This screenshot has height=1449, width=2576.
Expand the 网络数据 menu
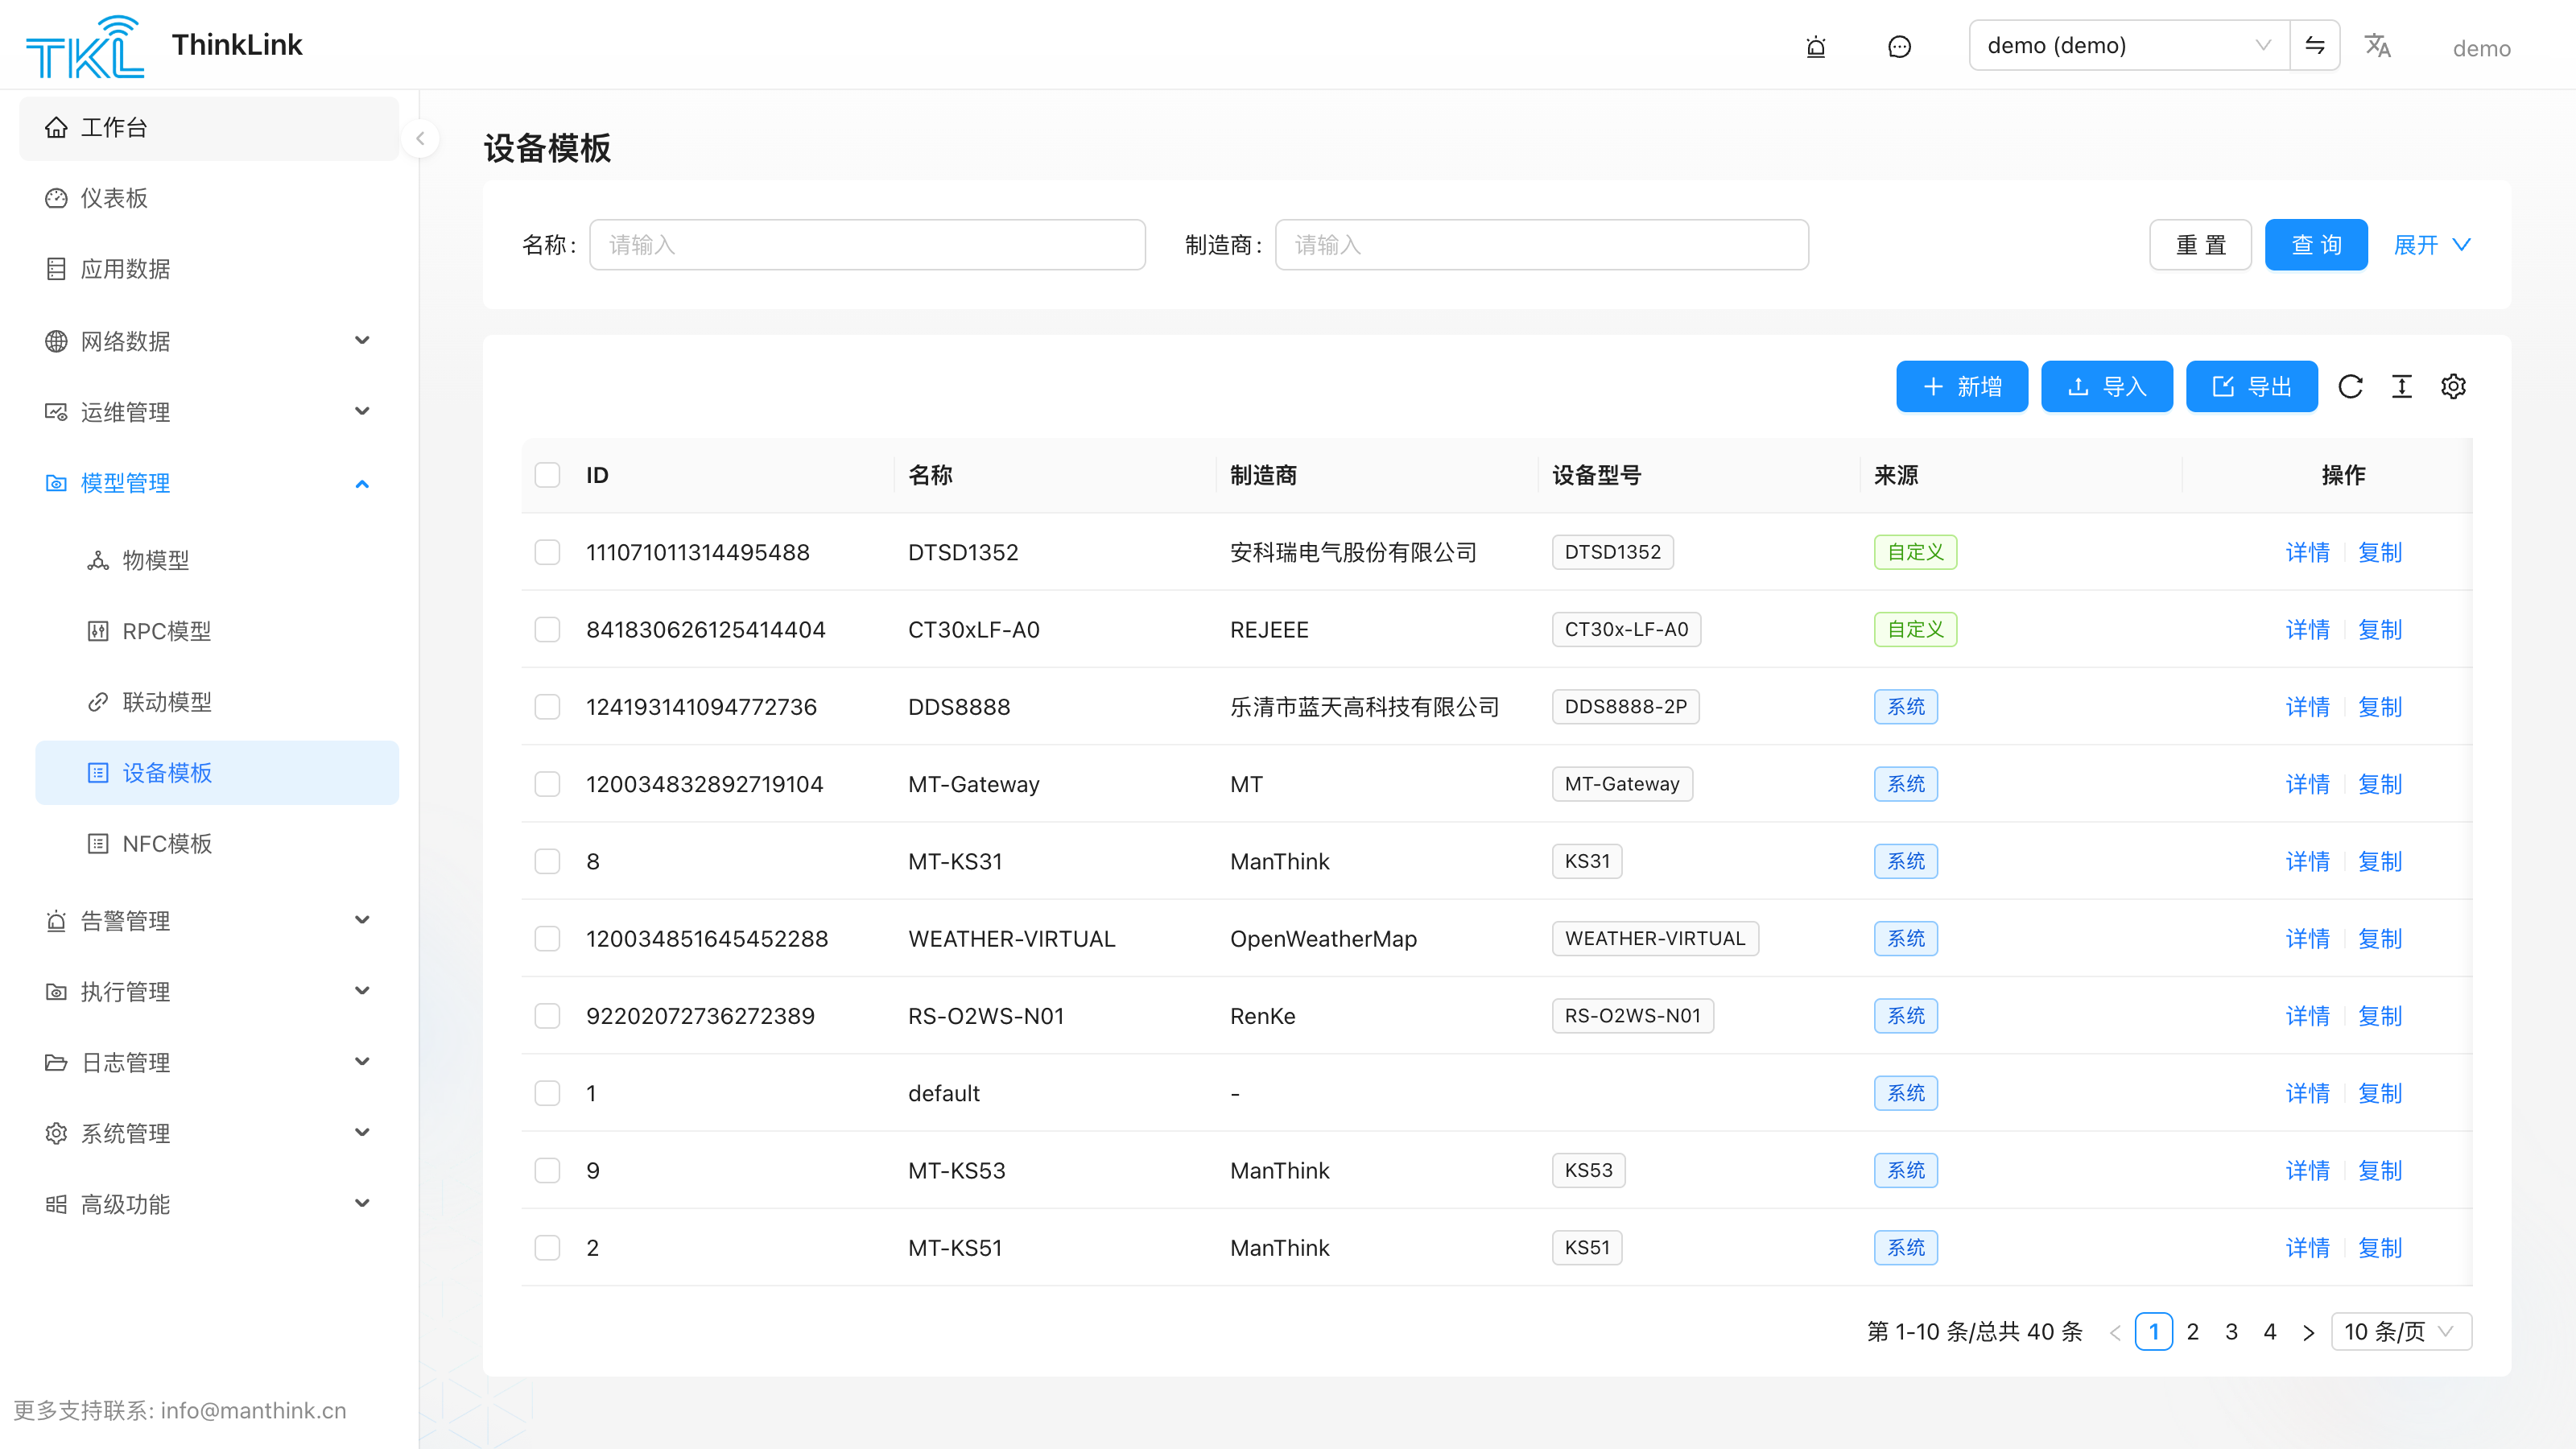pos(209,341)
